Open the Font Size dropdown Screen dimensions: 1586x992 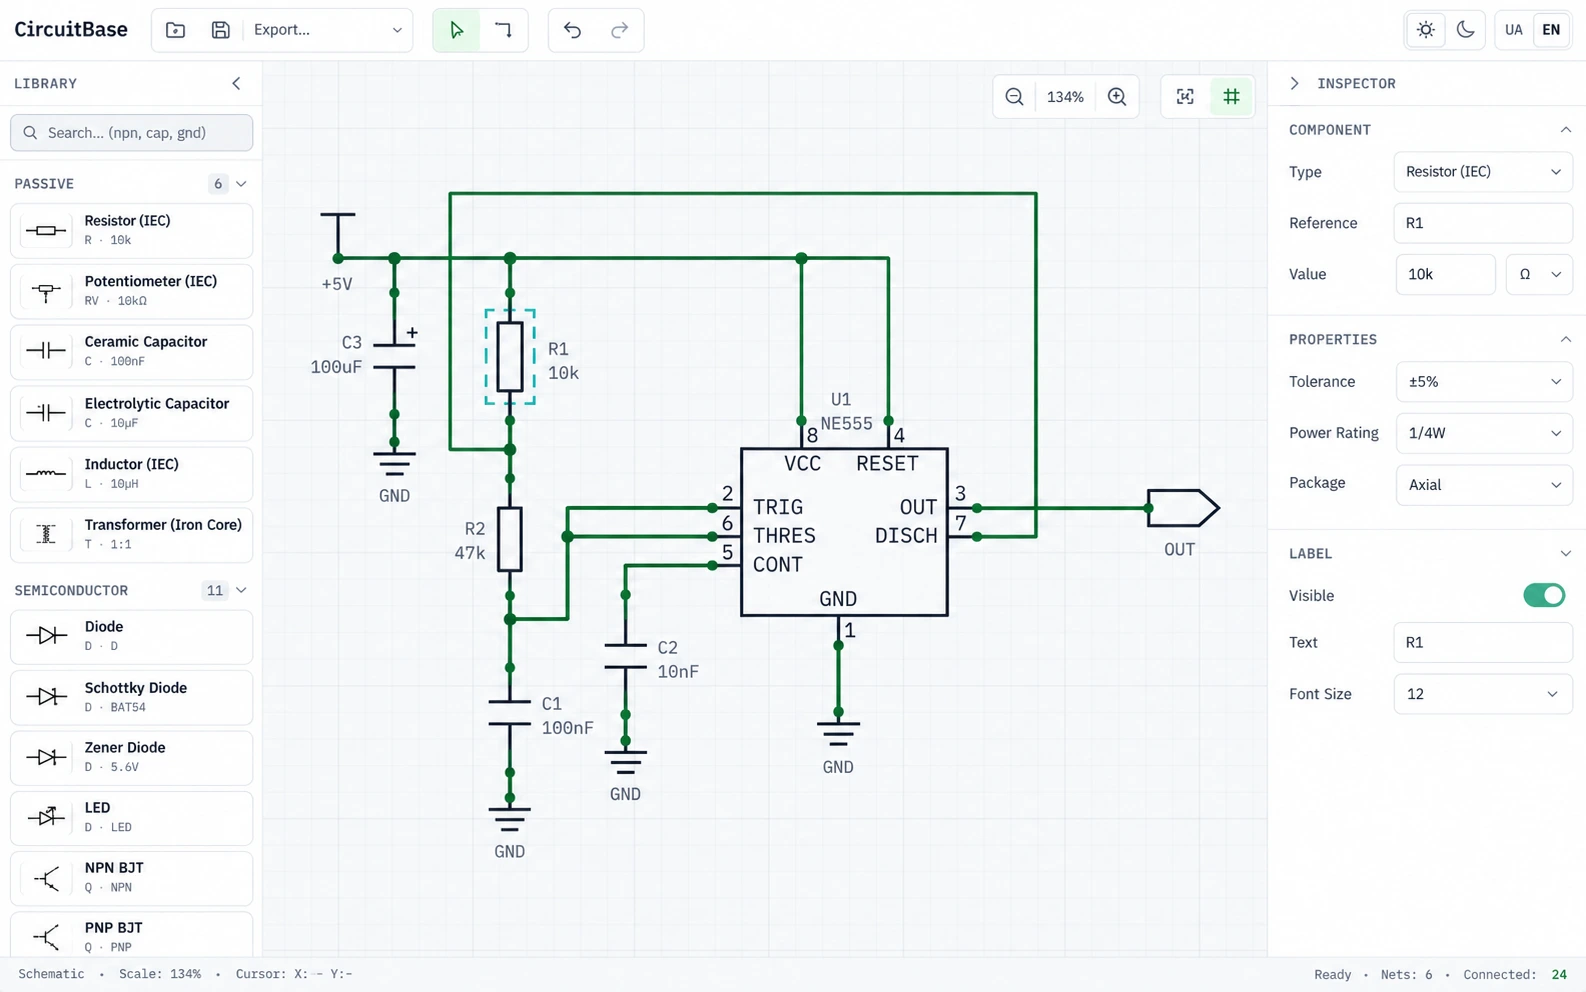[1482, 694]
